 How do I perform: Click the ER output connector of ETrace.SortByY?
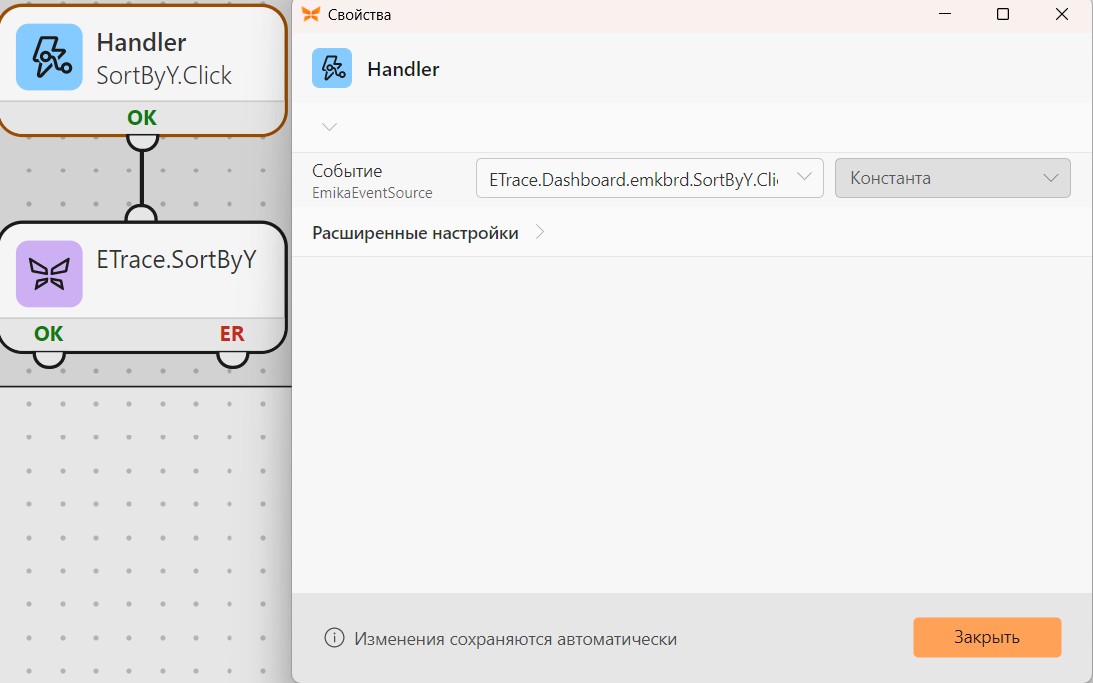point(232,359)
